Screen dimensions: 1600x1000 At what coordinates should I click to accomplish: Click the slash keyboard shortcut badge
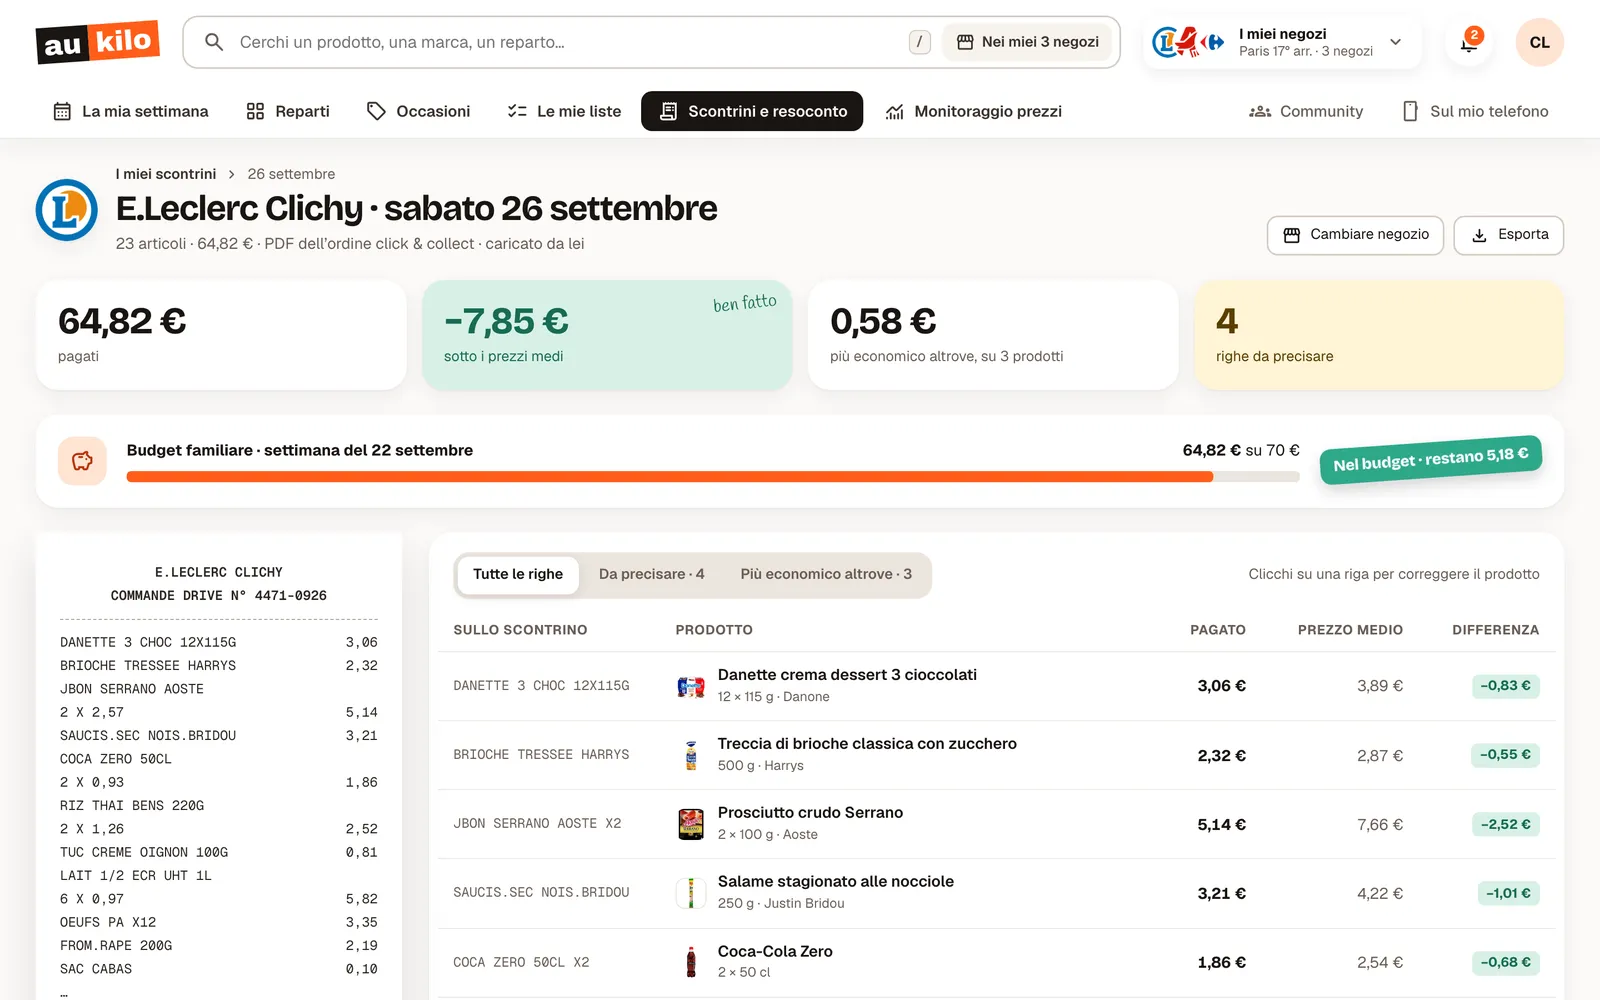[x=920, y=42]
